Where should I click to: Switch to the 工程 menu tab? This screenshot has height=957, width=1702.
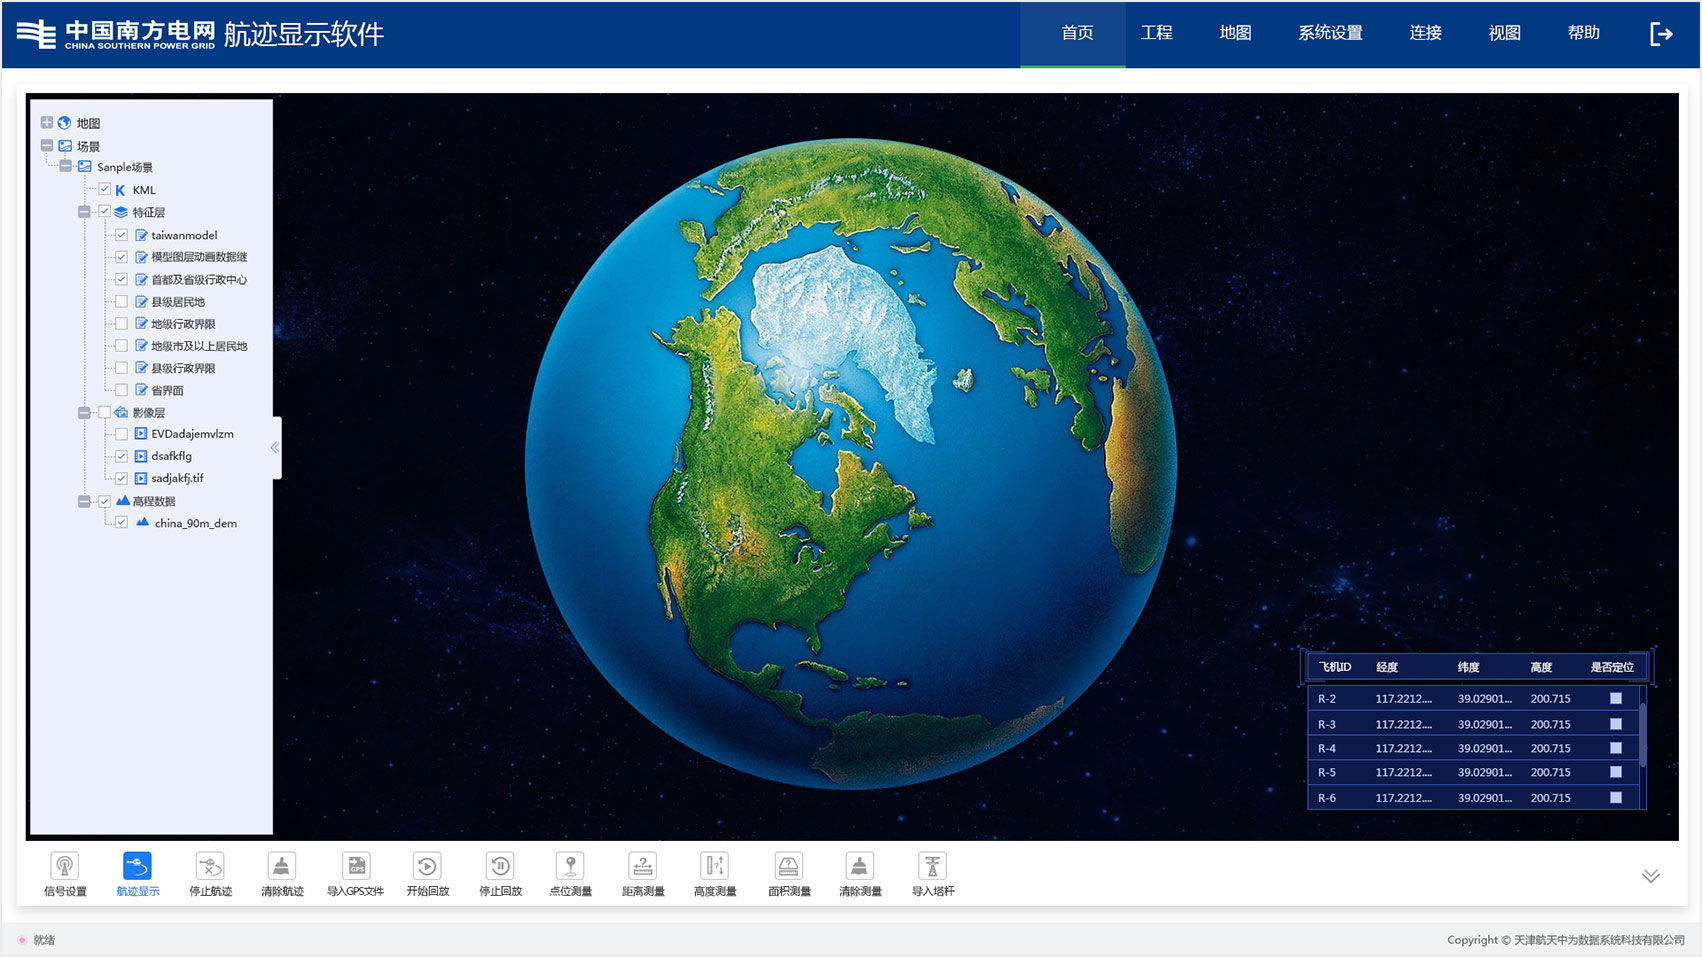click(1156, 33)
